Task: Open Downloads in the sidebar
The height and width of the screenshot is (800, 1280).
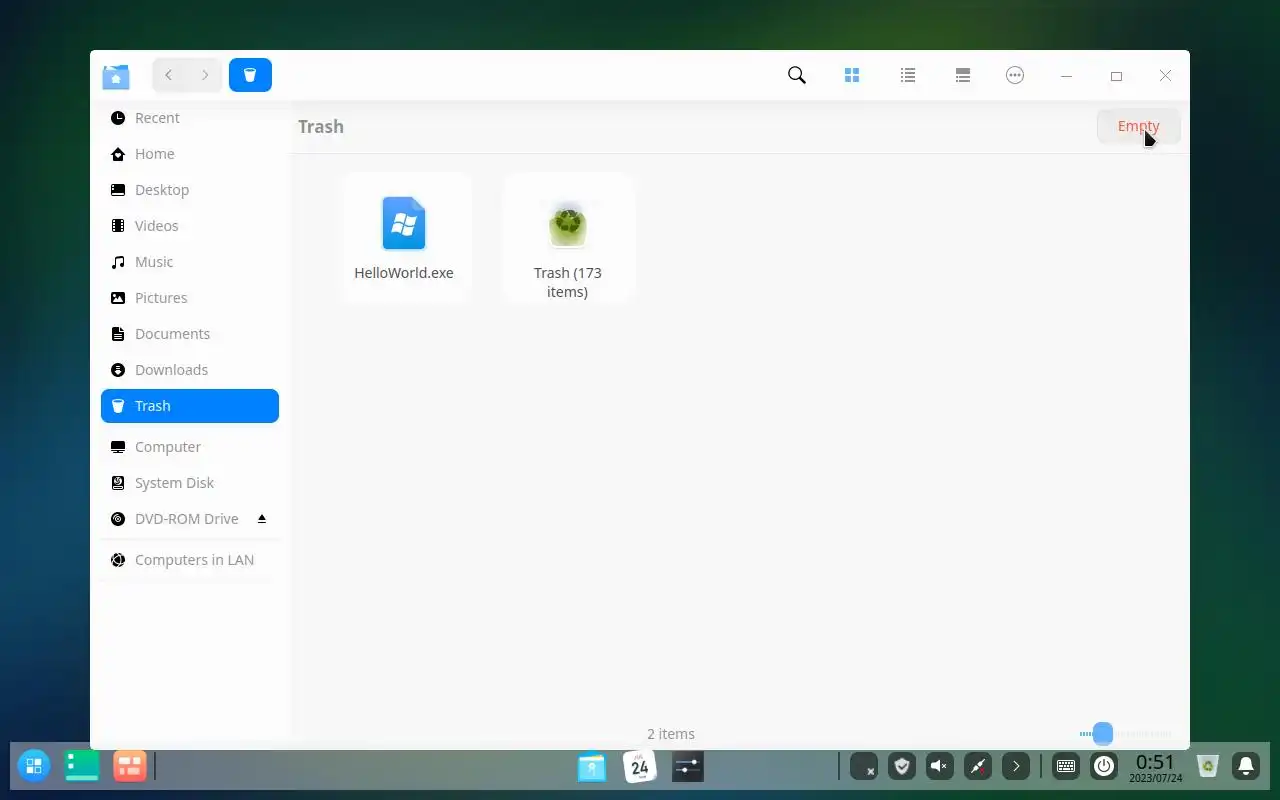Action: tap(190, 370)
